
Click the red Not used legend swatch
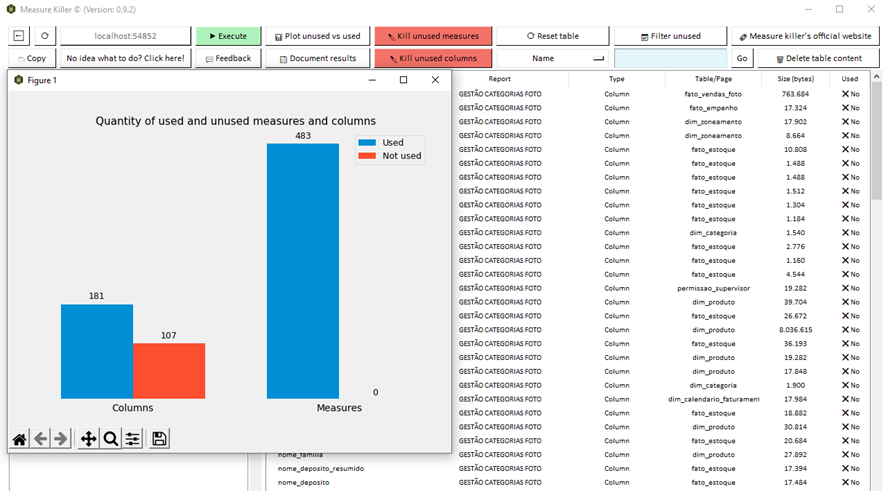click(367, 156)
